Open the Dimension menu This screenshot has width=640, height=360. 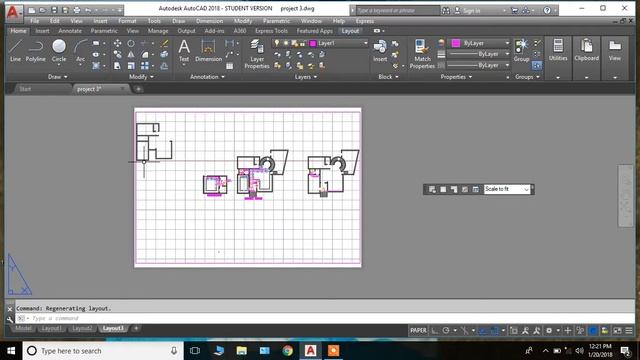[x=209, y=21]
